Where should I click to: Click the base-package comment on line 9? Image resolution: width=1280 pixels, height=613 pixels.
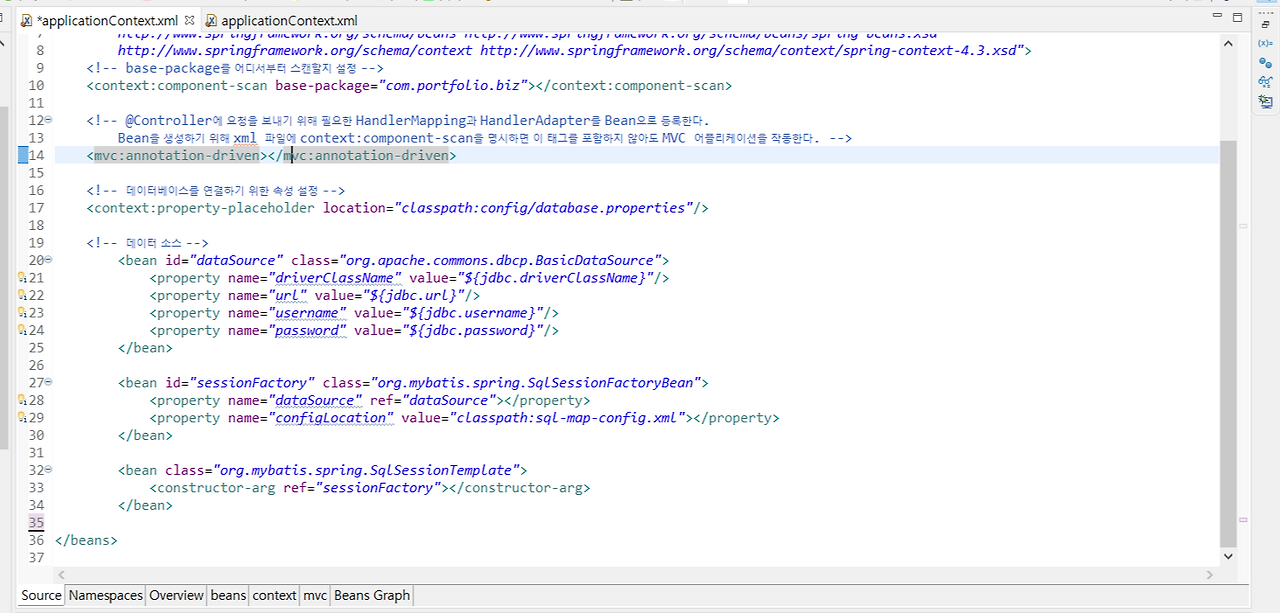coord(235,68)
